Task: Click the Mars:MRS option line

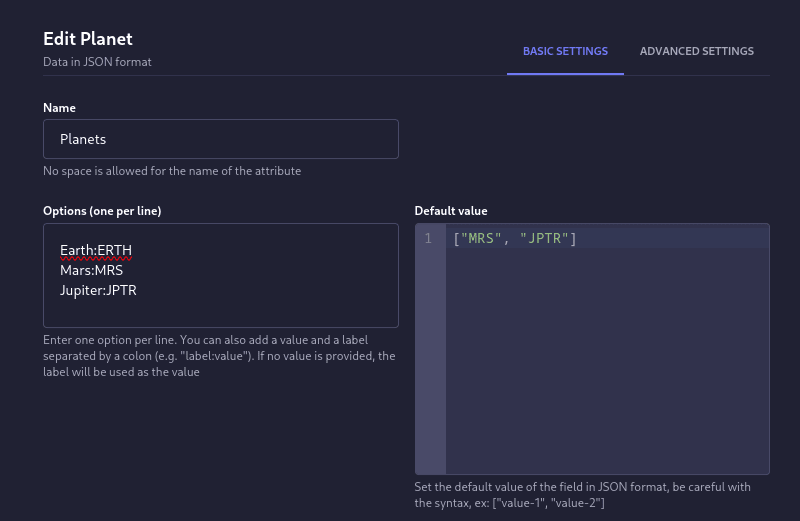Action: [x=91, y=270]
